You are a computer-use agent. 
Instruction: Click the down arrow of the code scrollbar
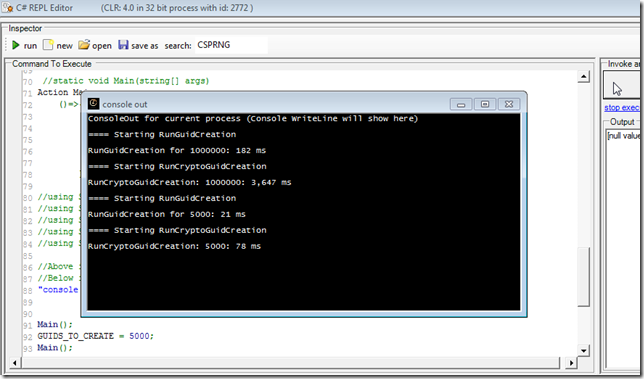click(x=583, y=350)
